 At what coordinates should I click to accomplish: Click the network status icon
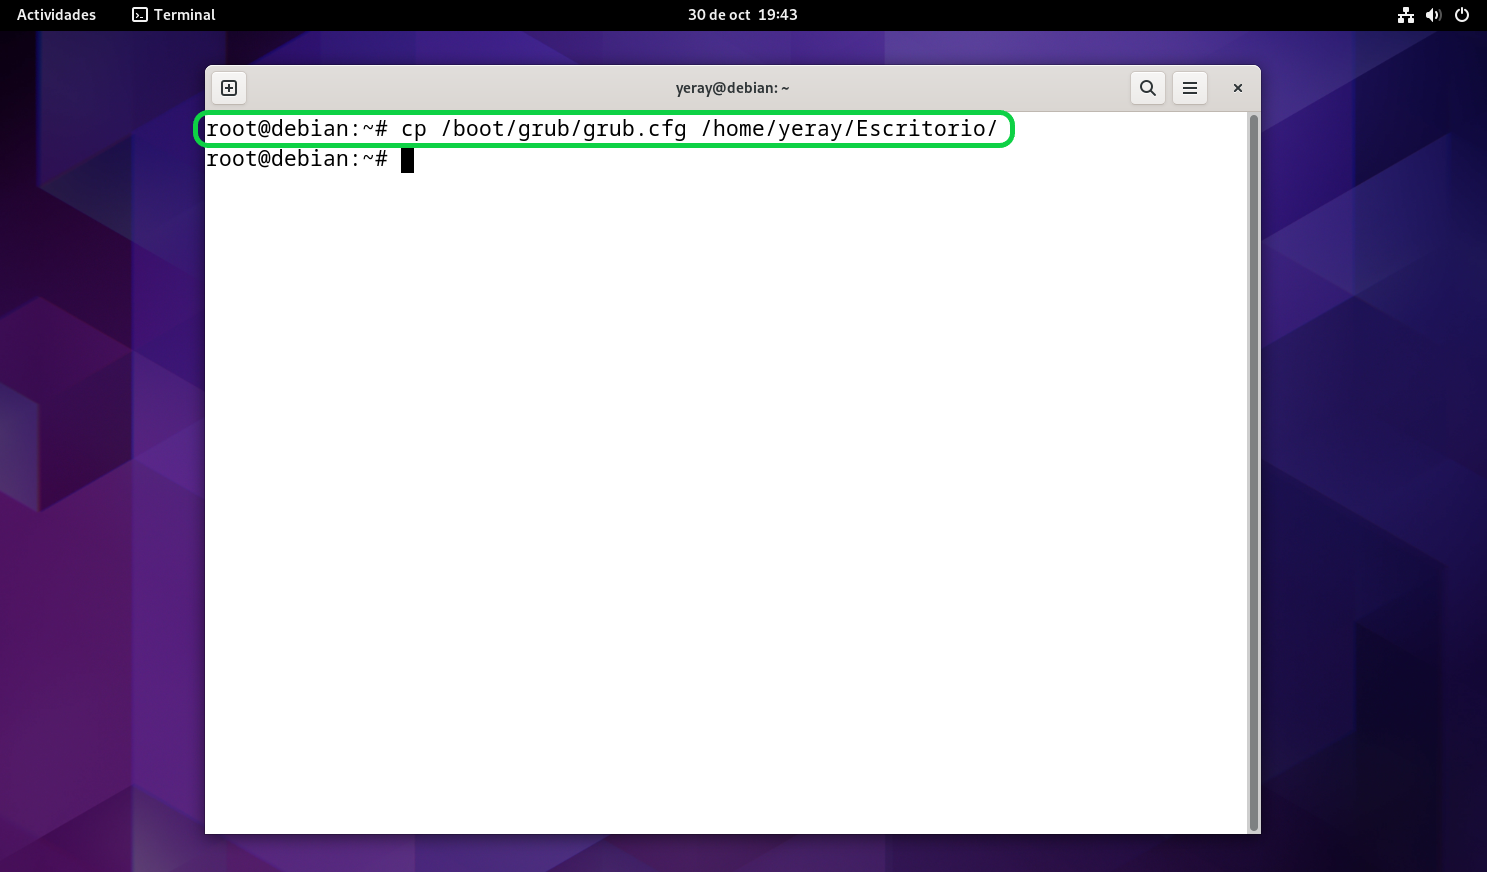pos(1406,15)
